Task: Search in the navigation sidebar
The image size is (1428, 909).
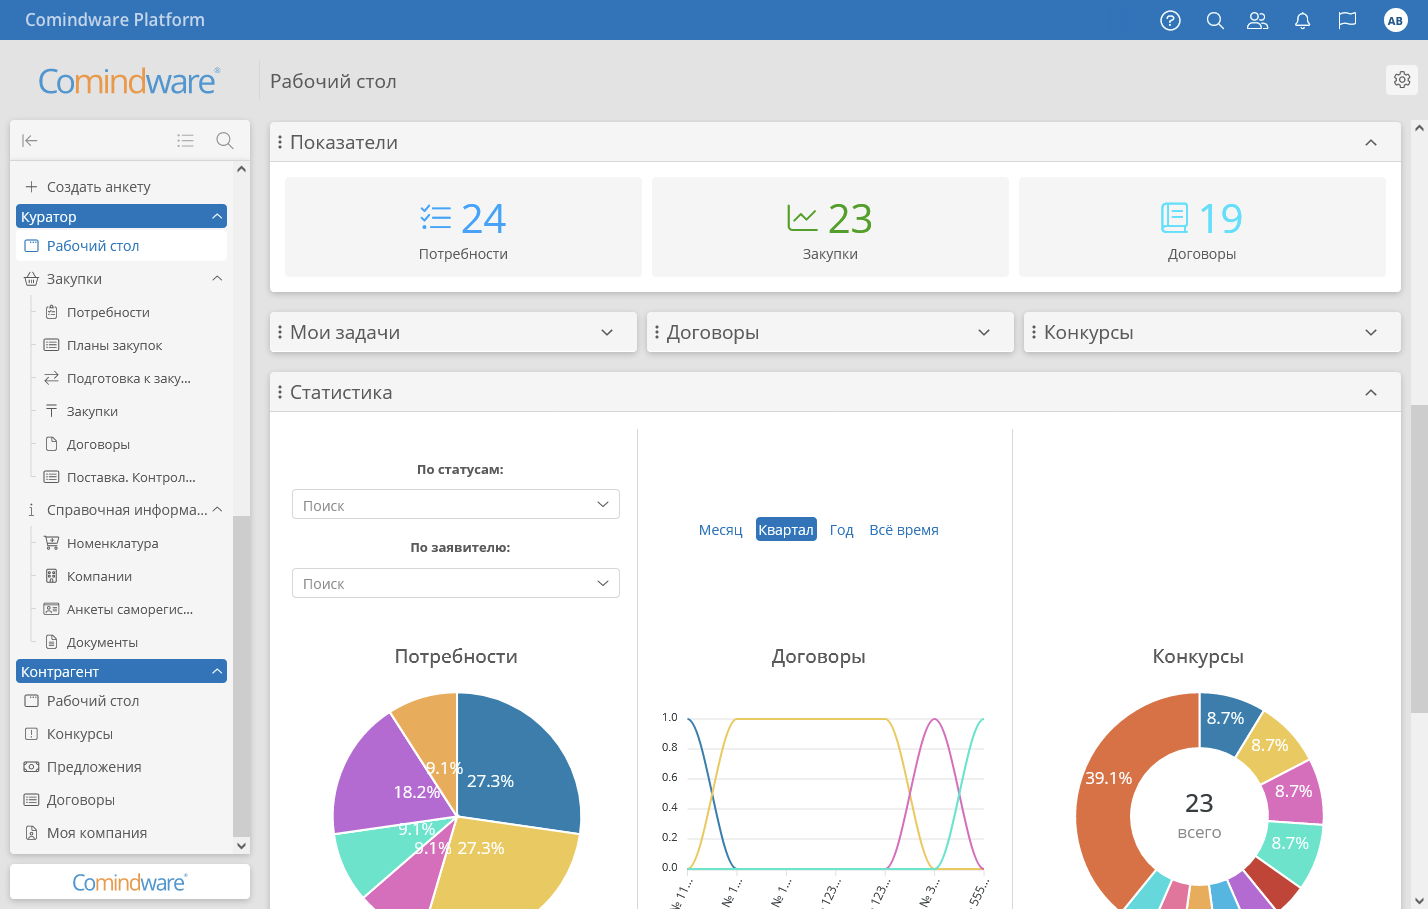Action: 225,141
